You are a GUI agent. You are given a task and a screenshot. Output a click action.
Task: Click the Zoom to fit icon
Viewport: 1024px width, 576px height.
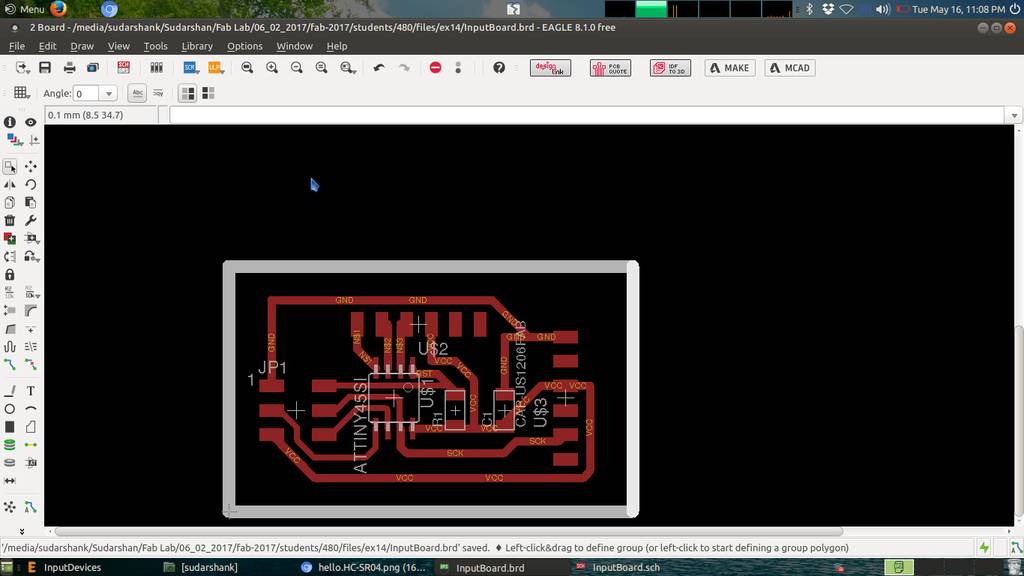coord(247,67)
